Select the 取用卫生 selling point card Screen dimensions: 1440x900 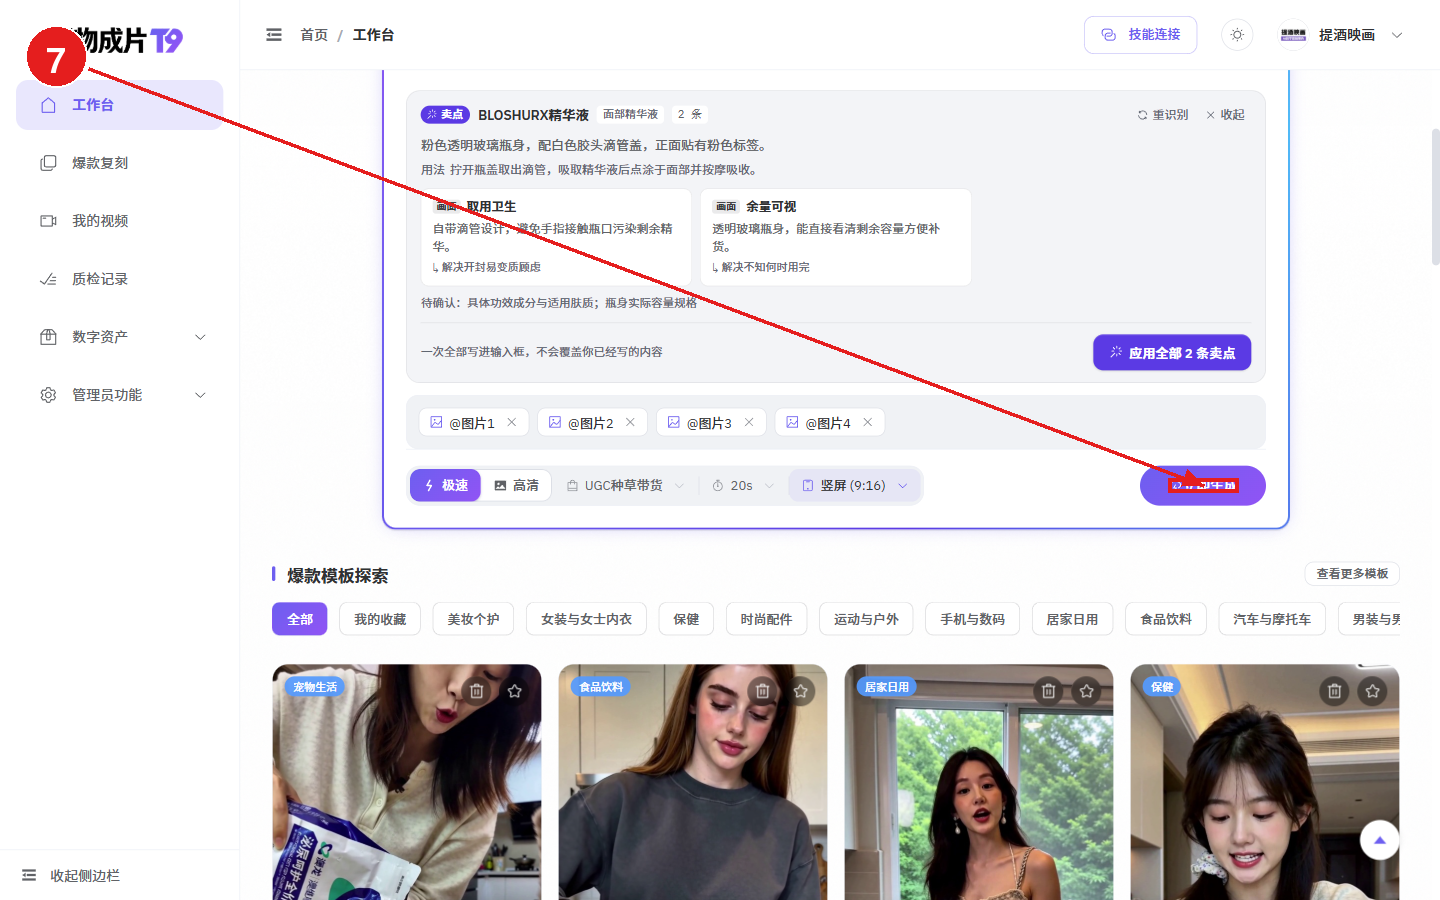click(556, 237)
